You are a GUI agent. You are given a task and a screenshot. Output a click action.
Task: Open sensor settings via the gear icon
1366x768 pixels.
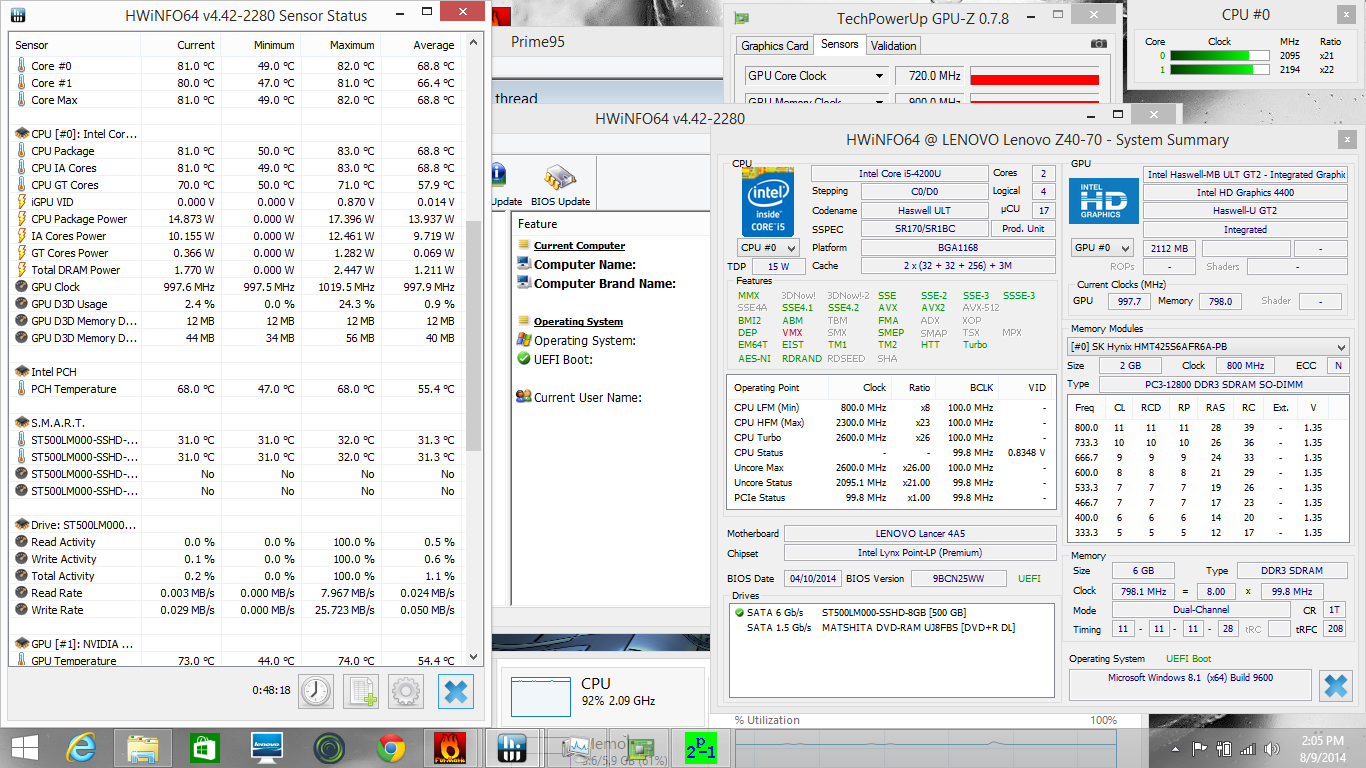click(x=406, y=691)
